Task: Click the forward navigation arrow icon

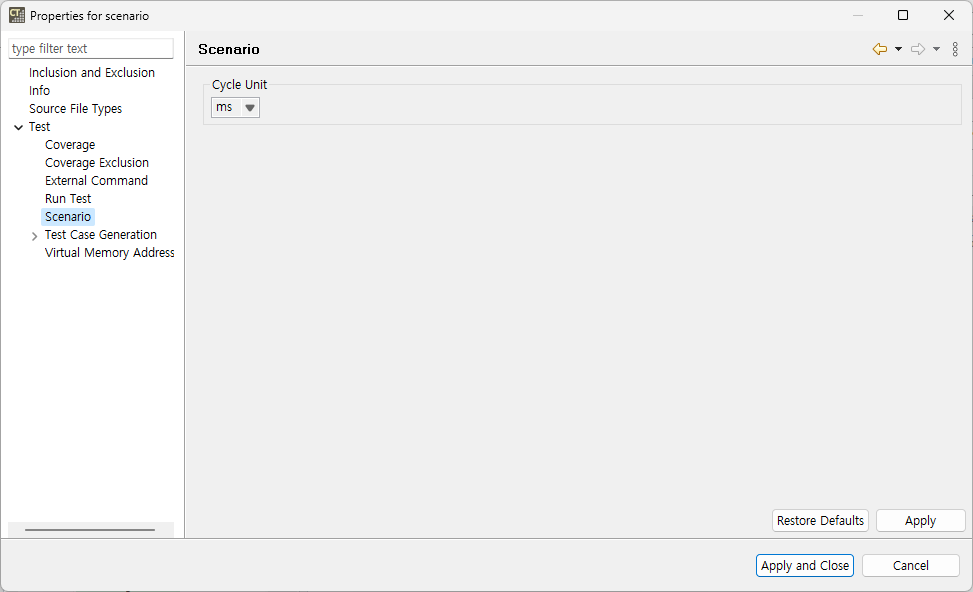Action: (x=917, y=49)
